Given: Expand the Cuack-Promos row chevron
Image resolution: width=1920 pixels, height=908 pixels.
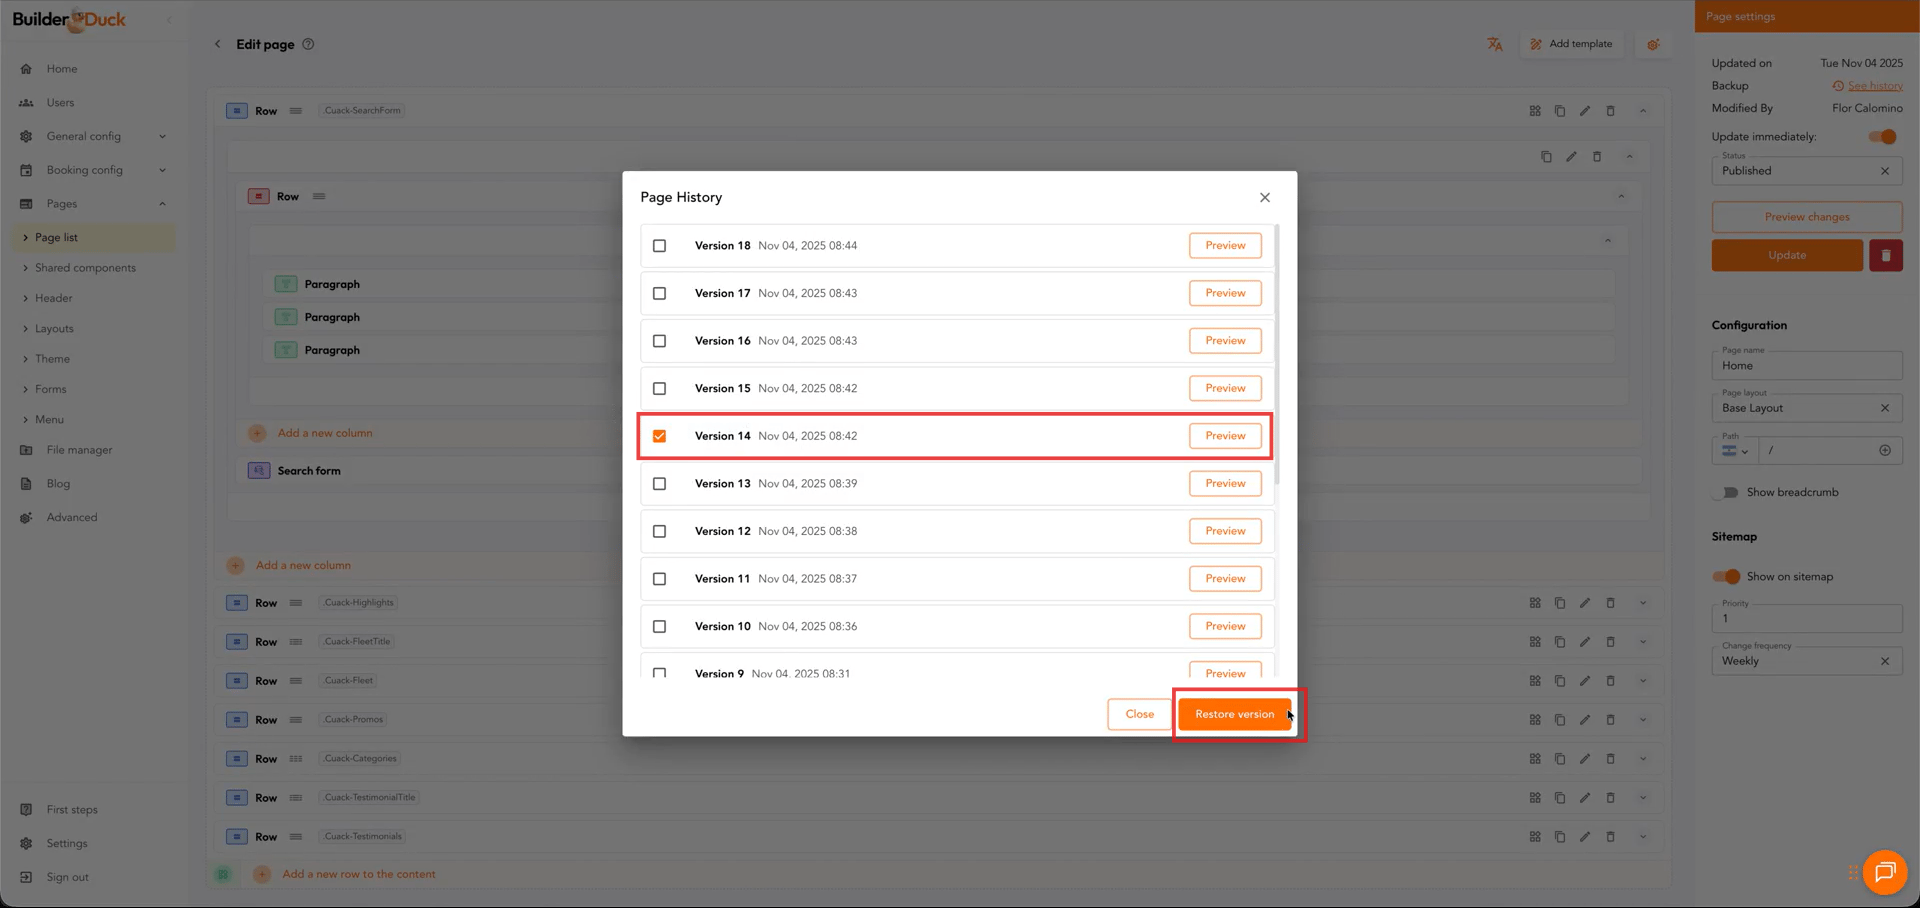Looking at the screenshot, I should click(1642, 720).
